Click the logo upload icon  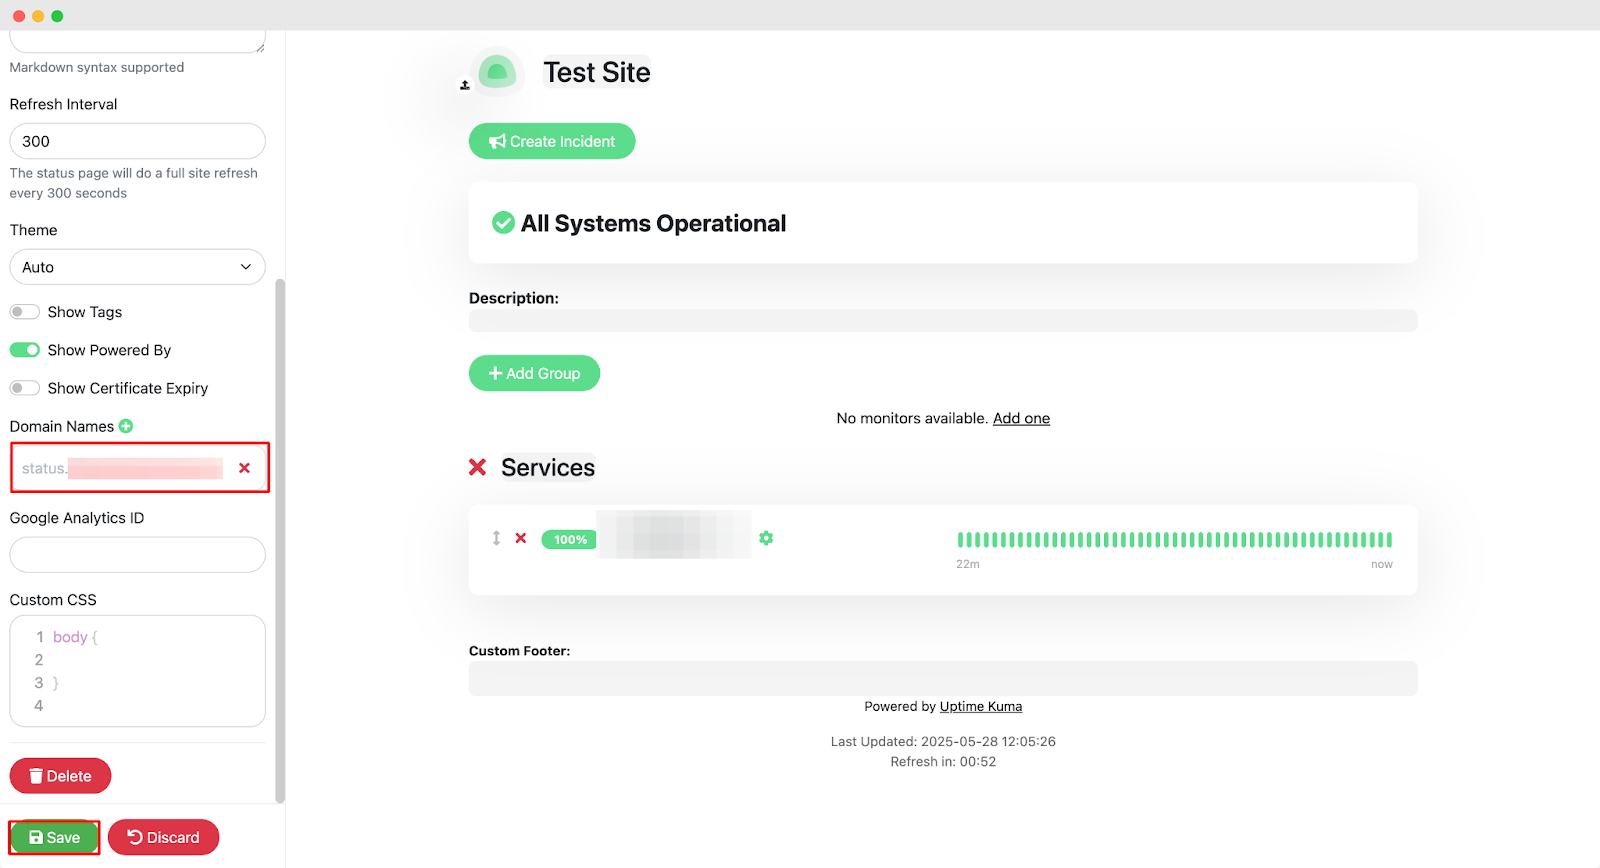tap(465, 86)
